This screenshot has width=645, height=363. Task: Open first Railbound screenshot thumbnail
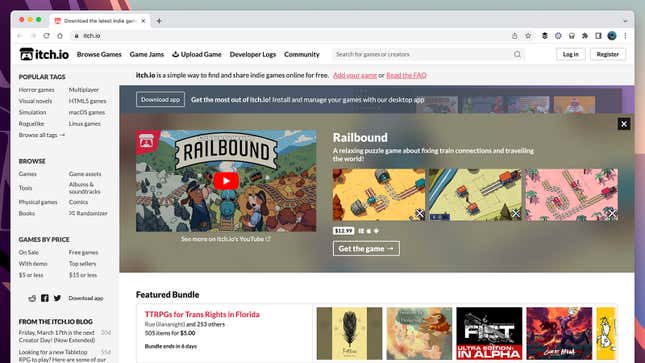[x=379, y=195]
